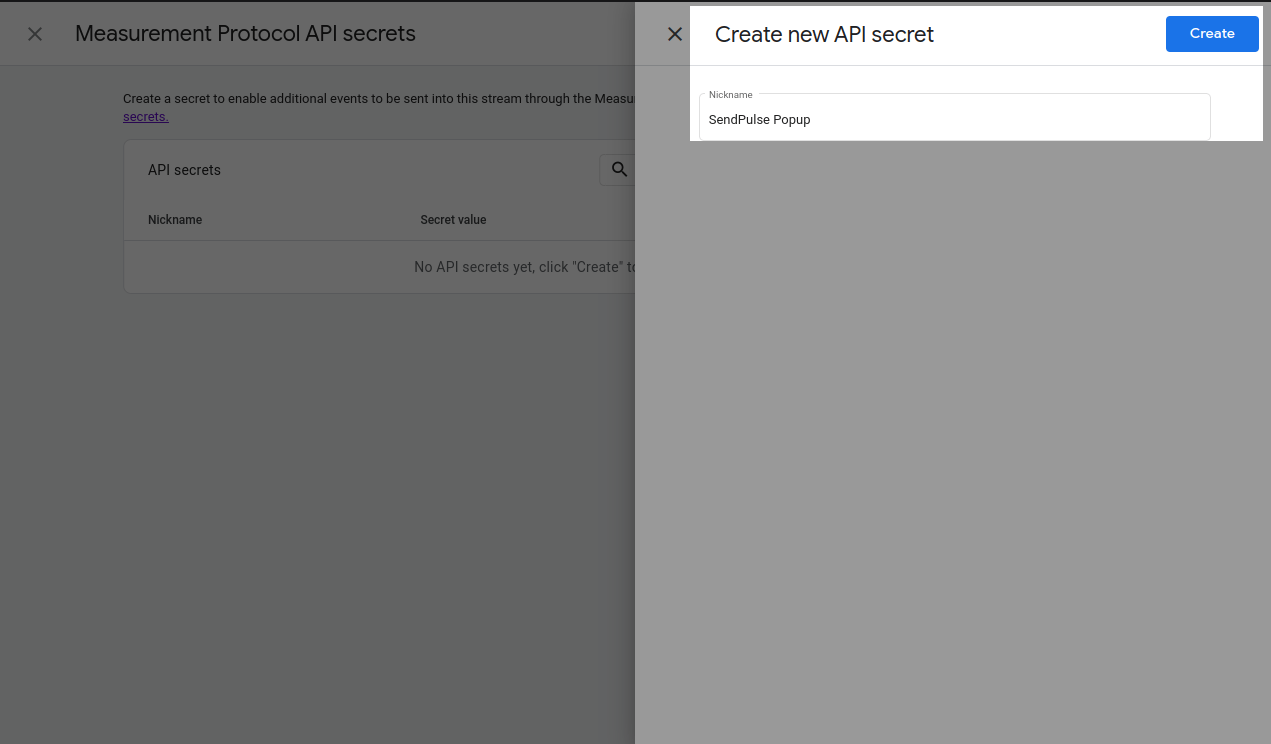Click the "Measurement Protocol API secrets" title
This screenshot has width=1271, height=744.
pyautogui.click(x=245, y=34)
